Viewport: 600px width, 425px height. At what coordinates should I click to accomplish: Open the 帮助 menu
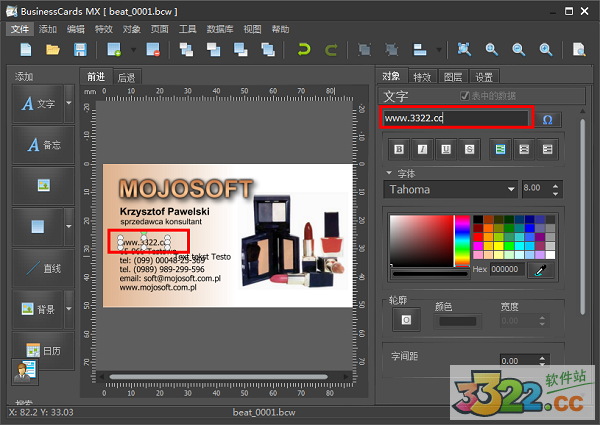(x=280, y=29)
